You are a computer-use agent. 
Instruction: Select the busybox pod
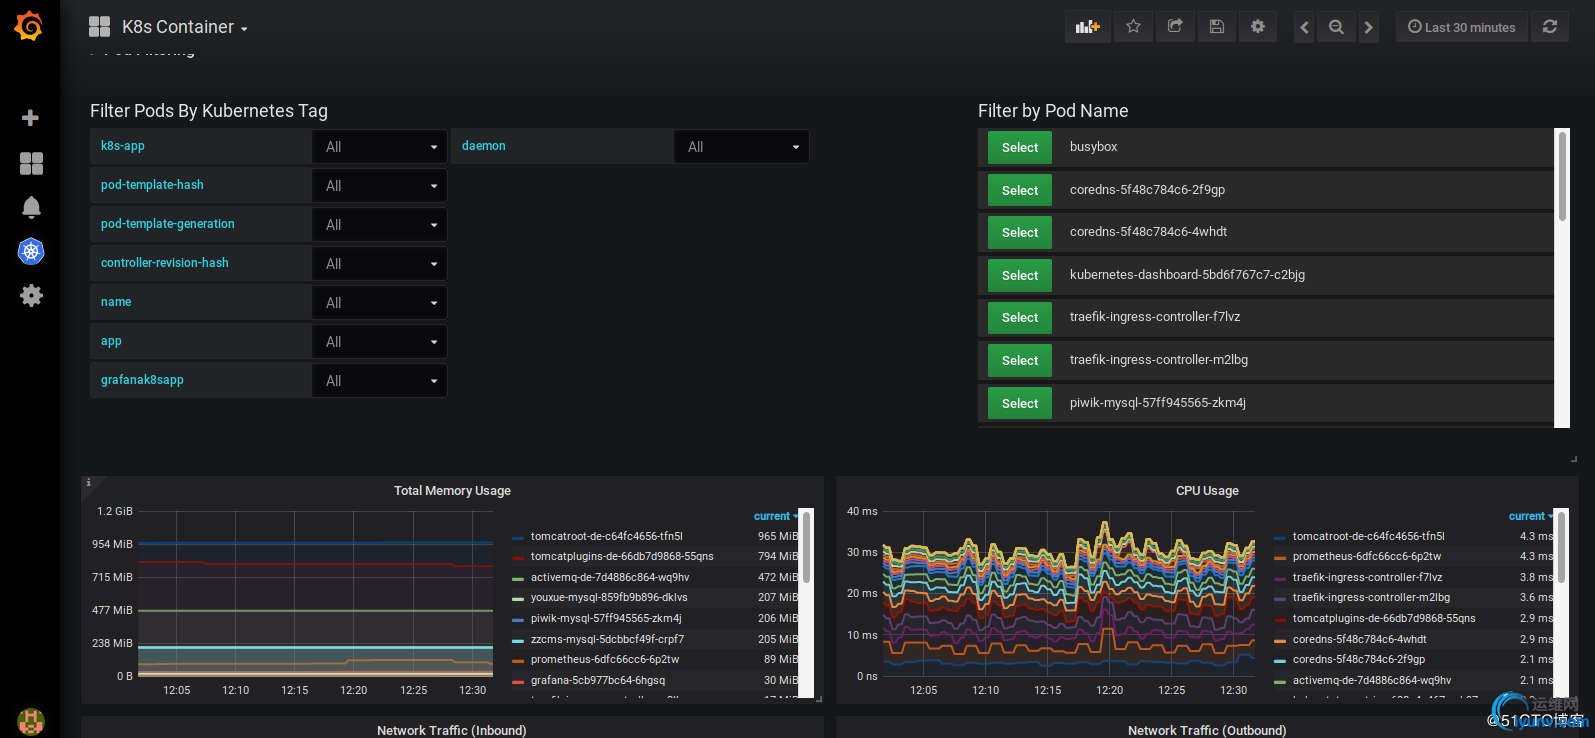tap(1020, 147)
